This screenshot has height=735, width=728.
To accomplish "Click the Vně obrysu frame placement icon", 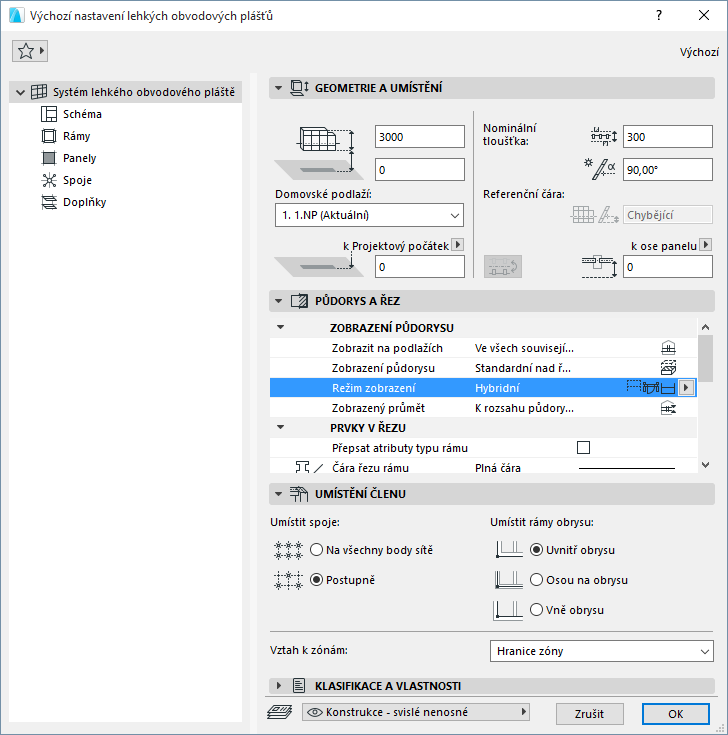I will (x=508, y=610).
